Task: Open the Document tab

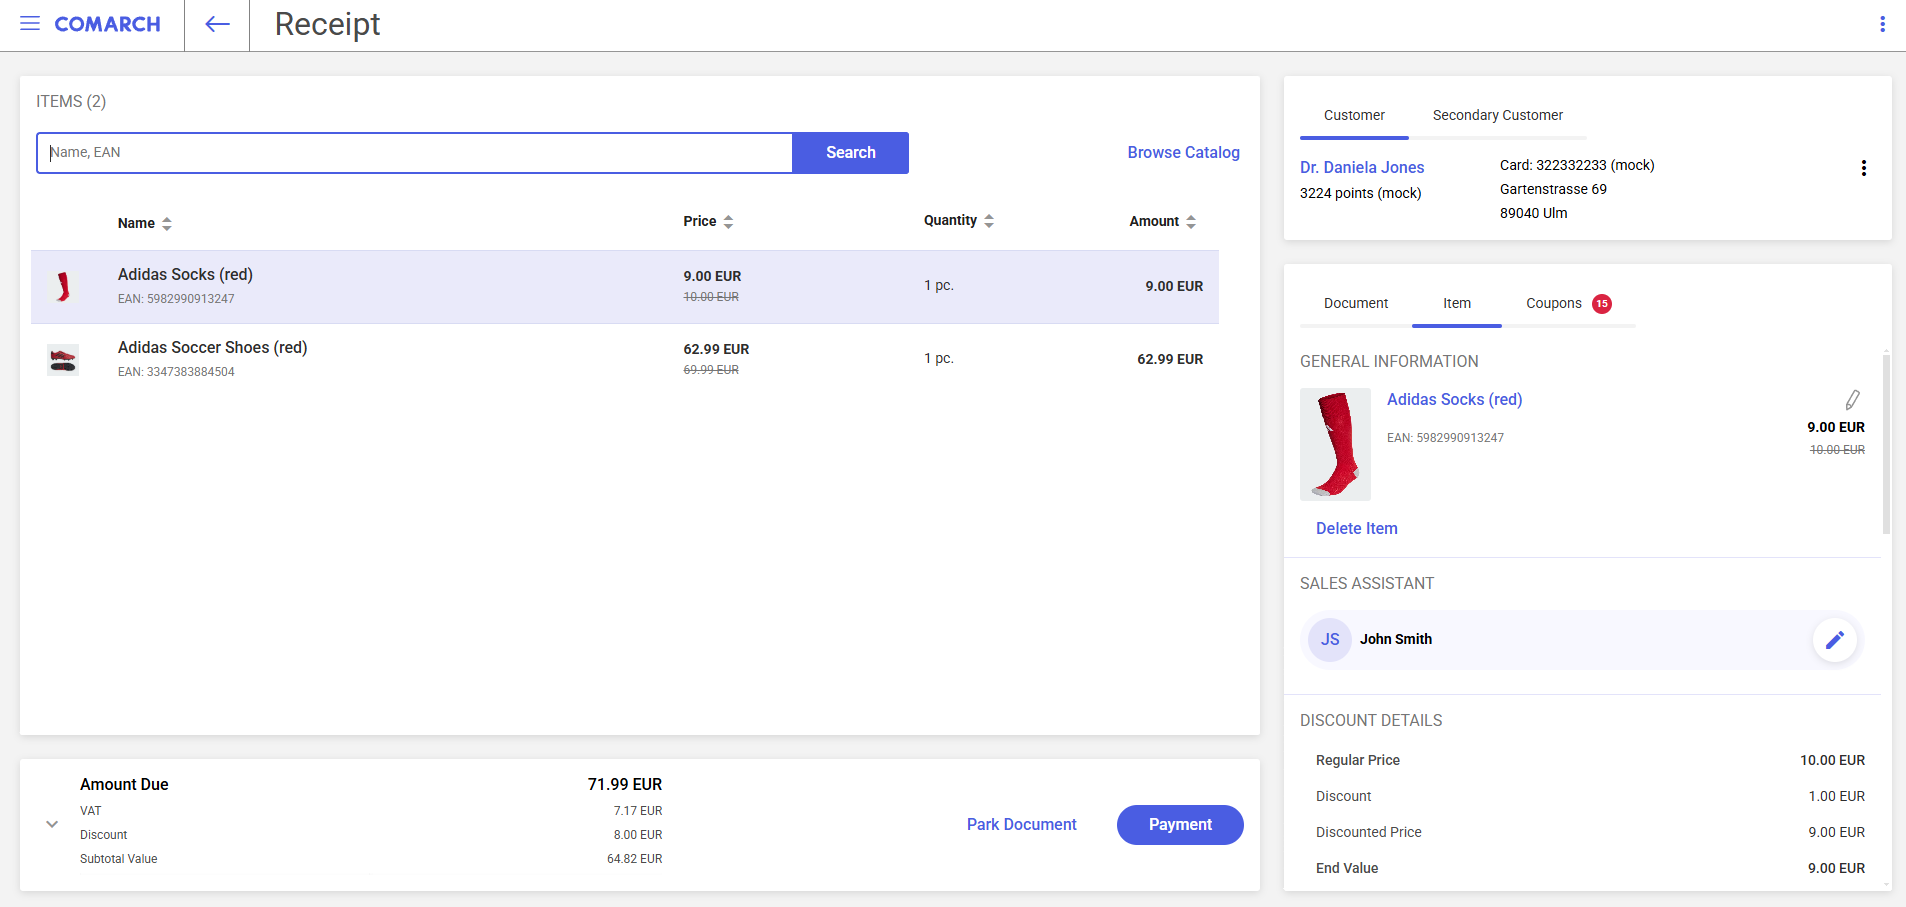Action: (x=1356, y=303)
